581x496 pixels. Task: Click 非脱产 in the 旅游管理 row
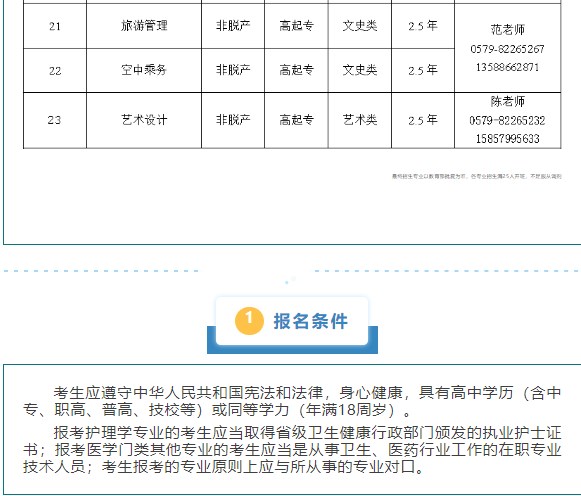point(233,26)
